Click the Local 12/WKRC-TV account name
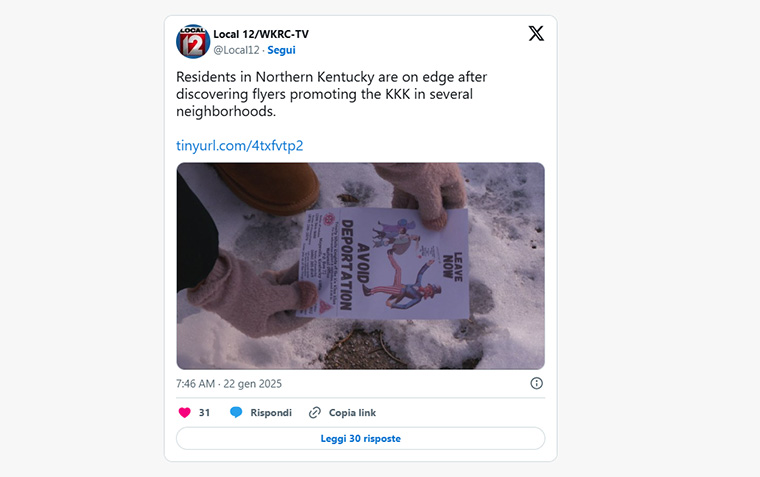The height and width of the screenshot is (477, 760). 261,34
